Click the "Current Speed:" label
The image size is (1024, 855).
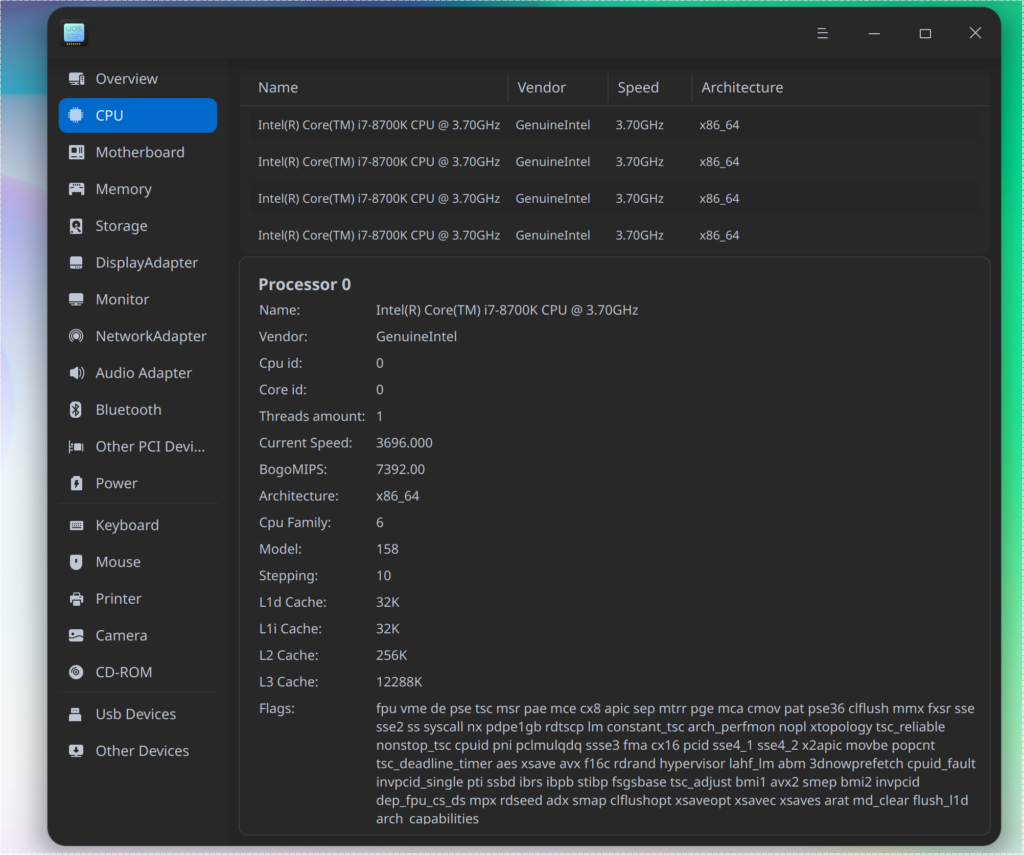point(305,443)
